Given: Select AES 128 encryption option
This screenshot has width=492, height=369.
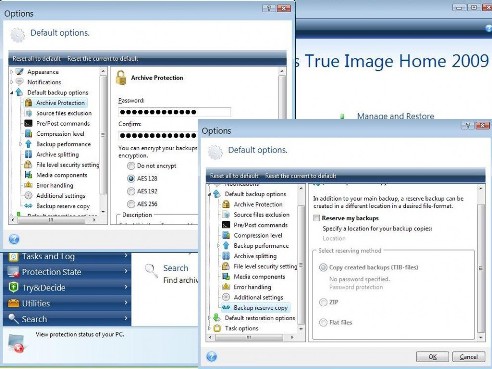Looking at the screenshot, I should click(131, 178).
